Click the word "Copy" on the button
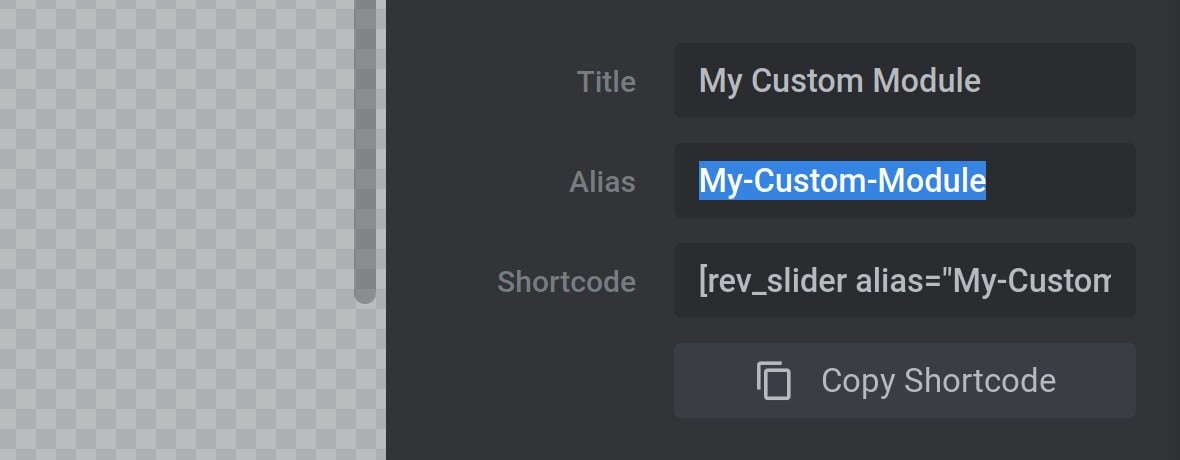 858,382
